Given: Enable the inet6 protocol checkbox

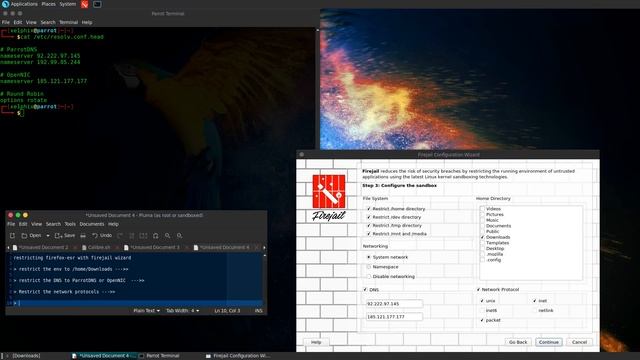Looking at the screenshot, I should [x=482, y=311].
